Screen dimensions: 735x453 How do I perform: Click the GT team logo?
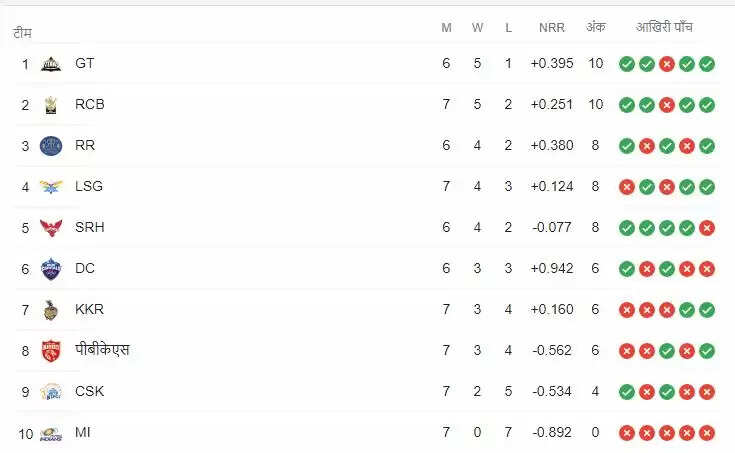[x=51, y=63]
